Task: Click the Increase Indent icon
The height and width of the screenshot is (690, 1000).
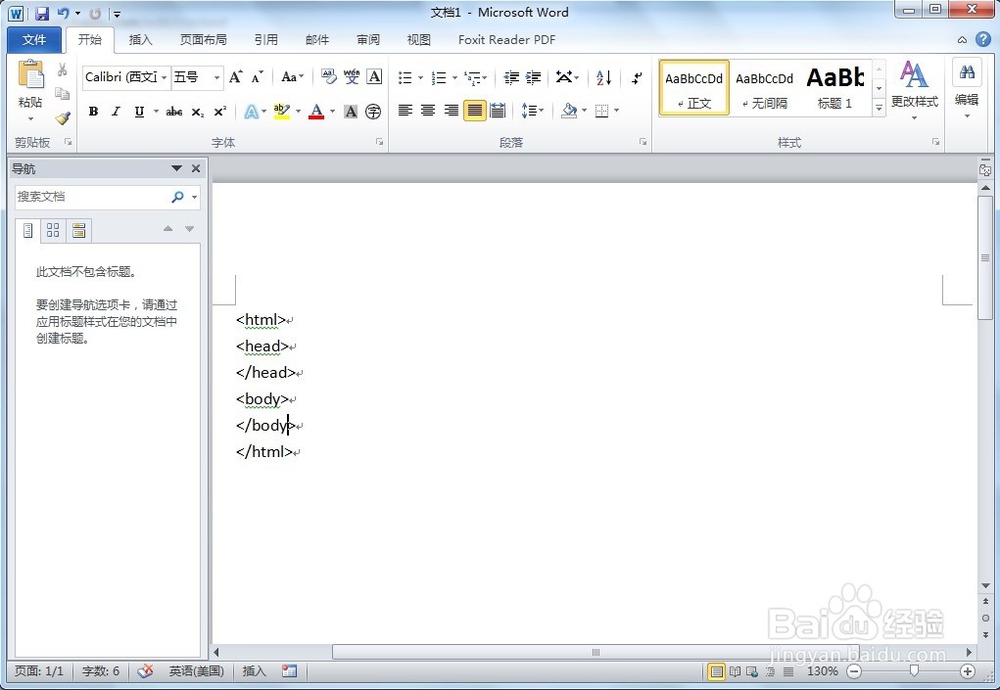Action: coord(533,78)
